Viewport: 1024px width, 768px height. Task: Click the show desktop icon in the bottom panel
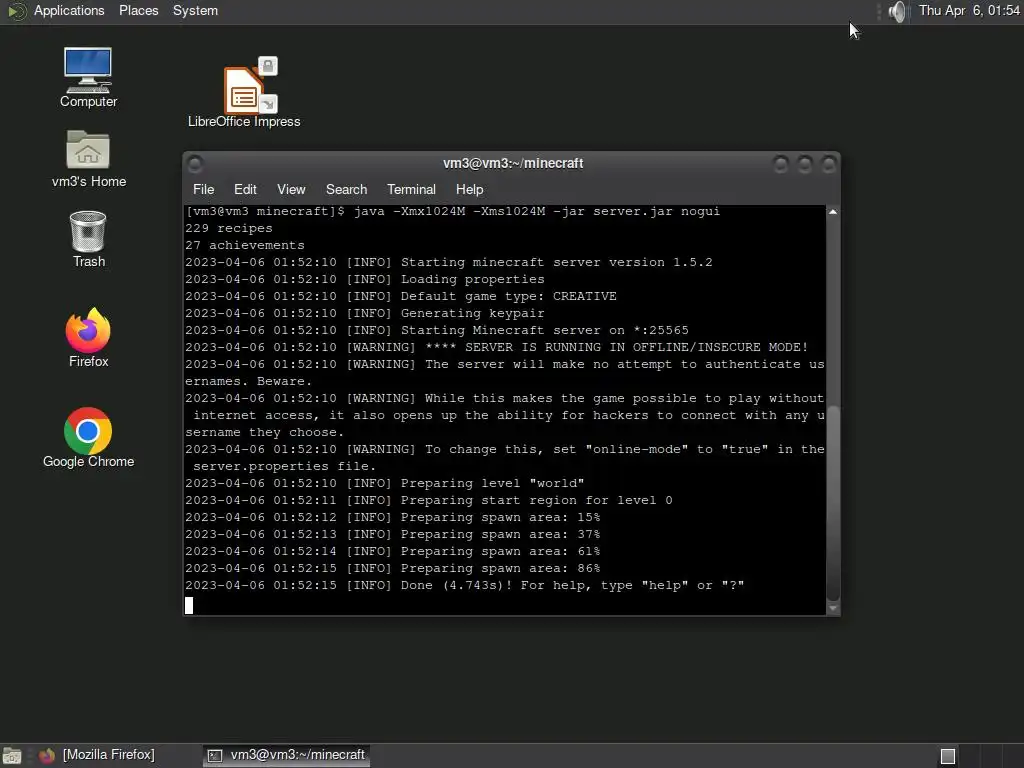tap(12, 756)
